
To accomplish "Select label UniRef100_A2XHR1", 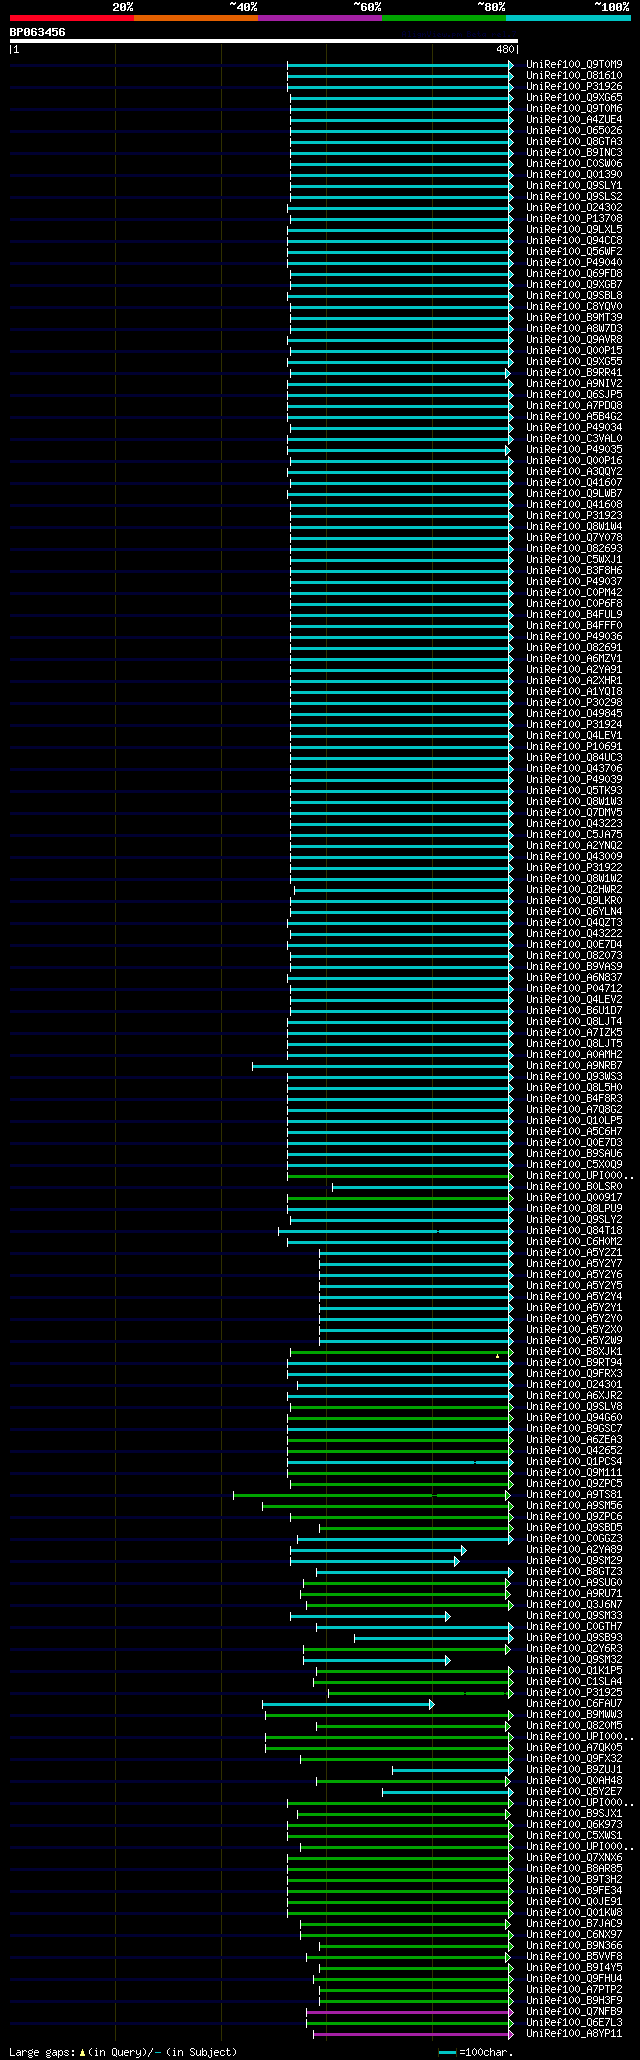I will click(x=574, y=681).
